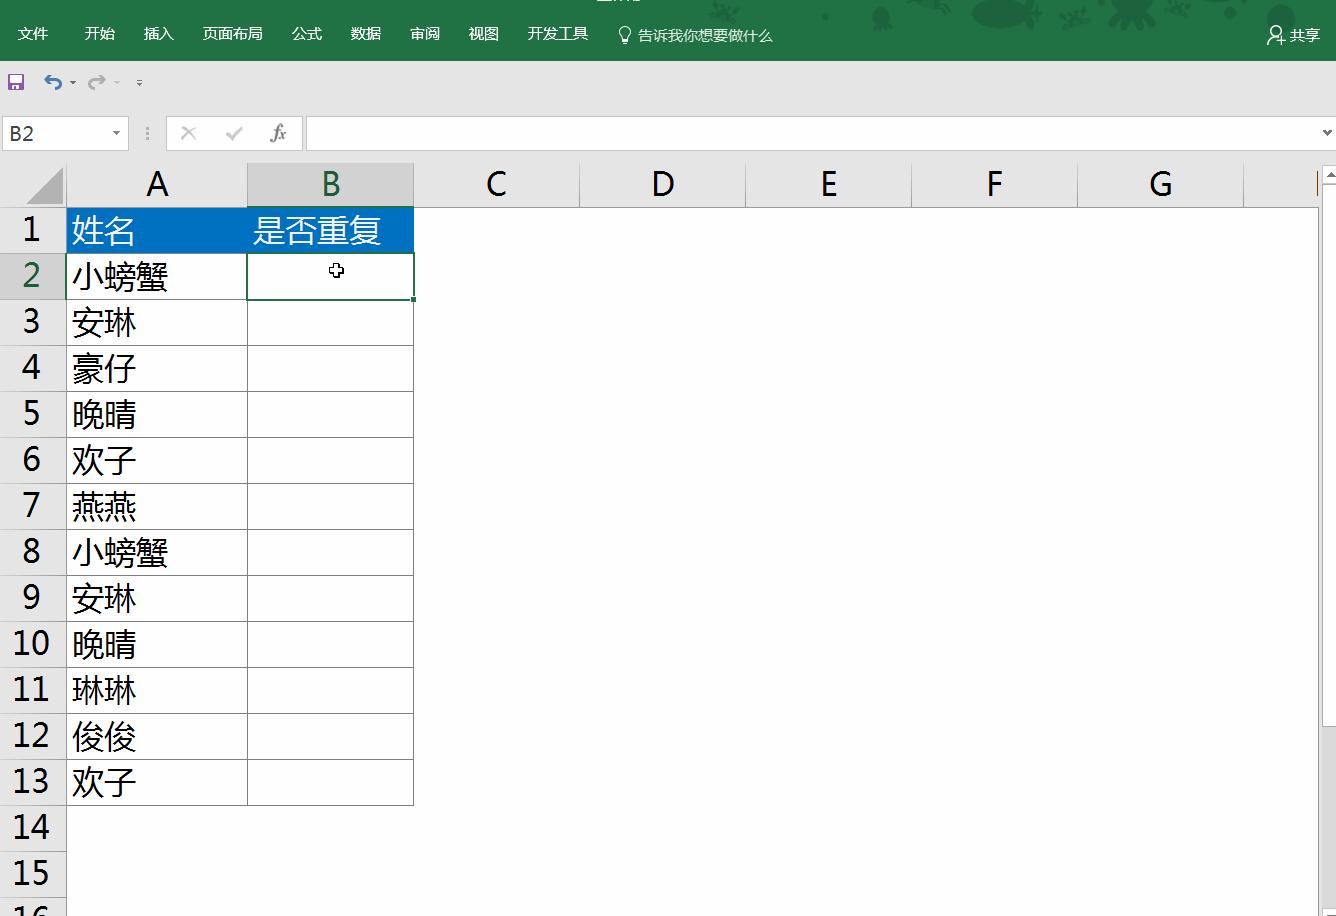Select cell A8 containing 小螃蟹
The image size is (1336, 916).
[157, 552]
